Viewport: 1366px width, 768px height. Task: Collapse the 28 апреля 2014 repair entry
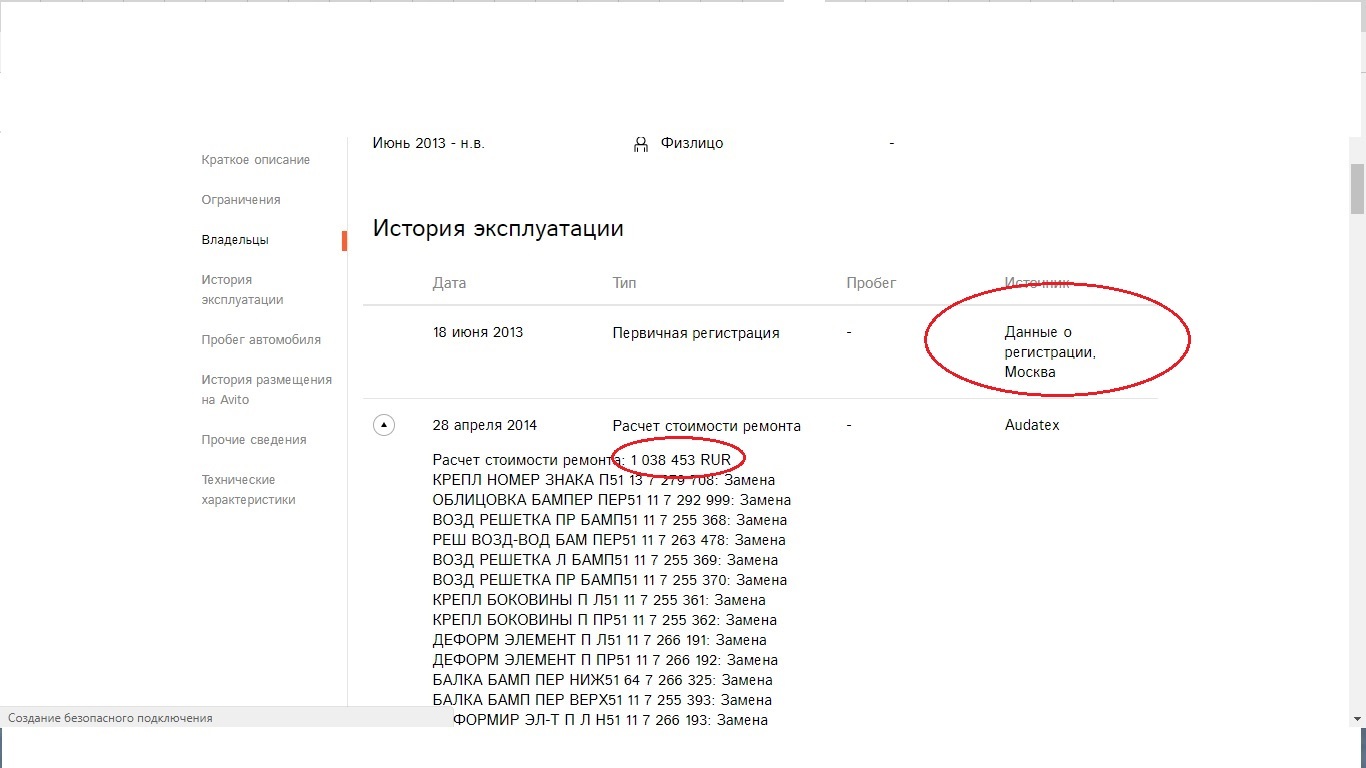[x=383, y=425]
